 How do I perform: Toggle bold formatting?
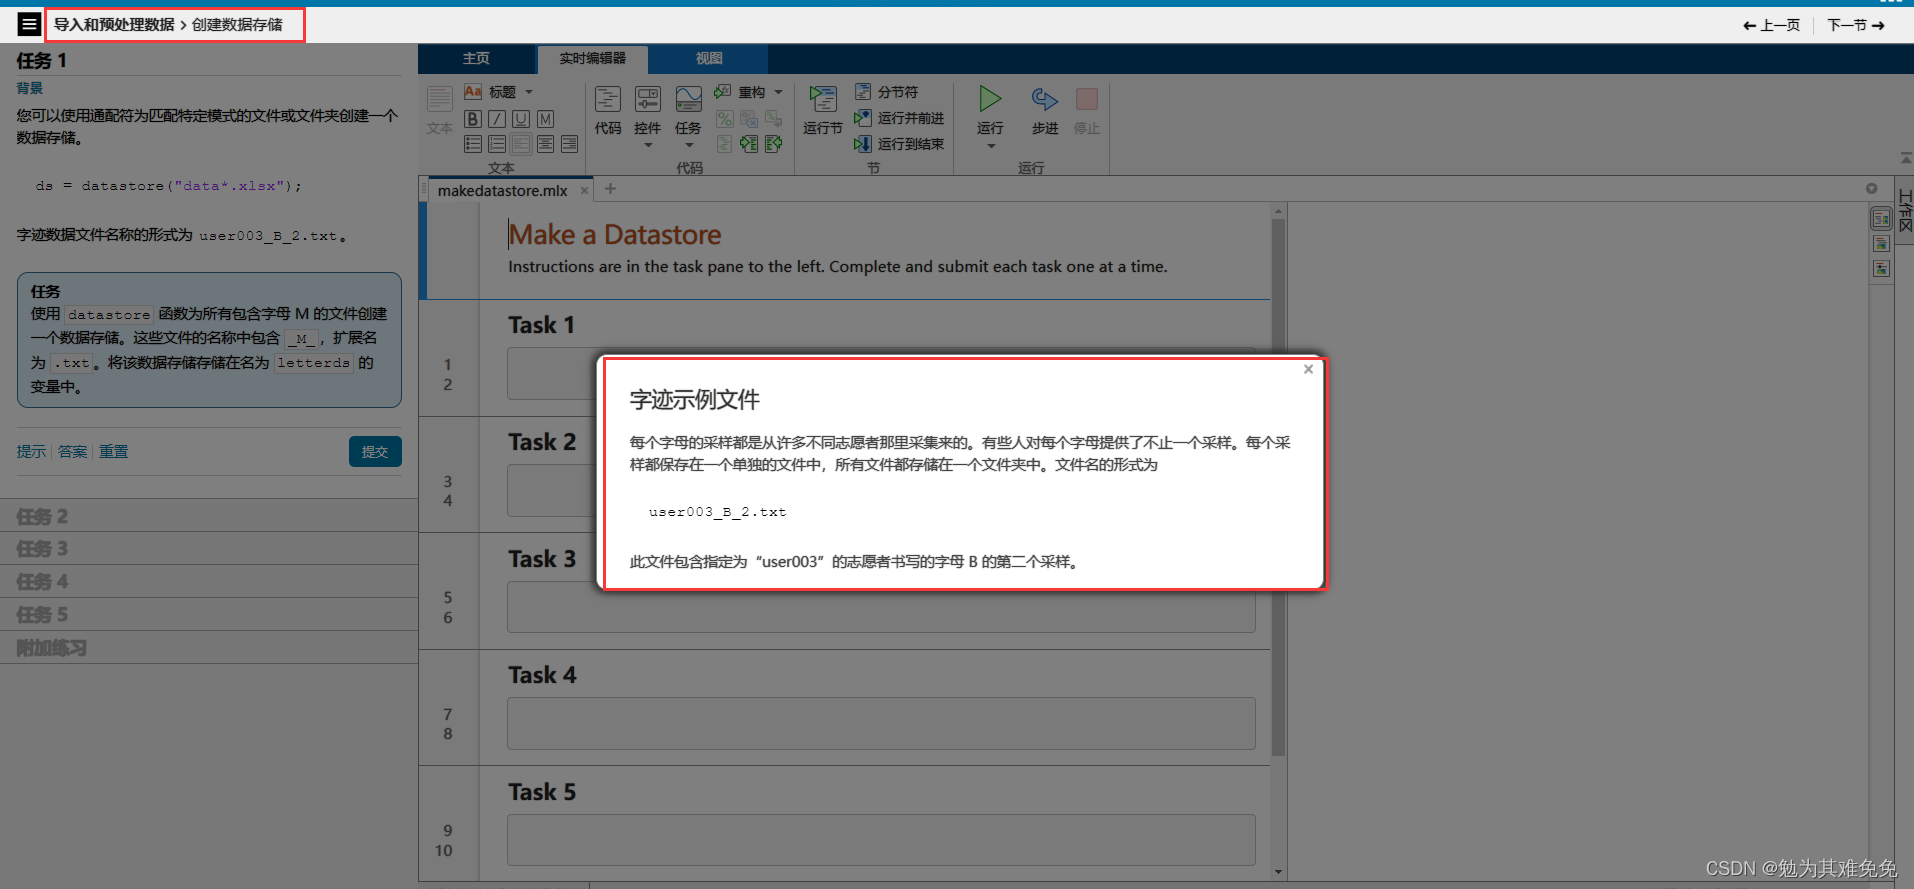point(473,119)
